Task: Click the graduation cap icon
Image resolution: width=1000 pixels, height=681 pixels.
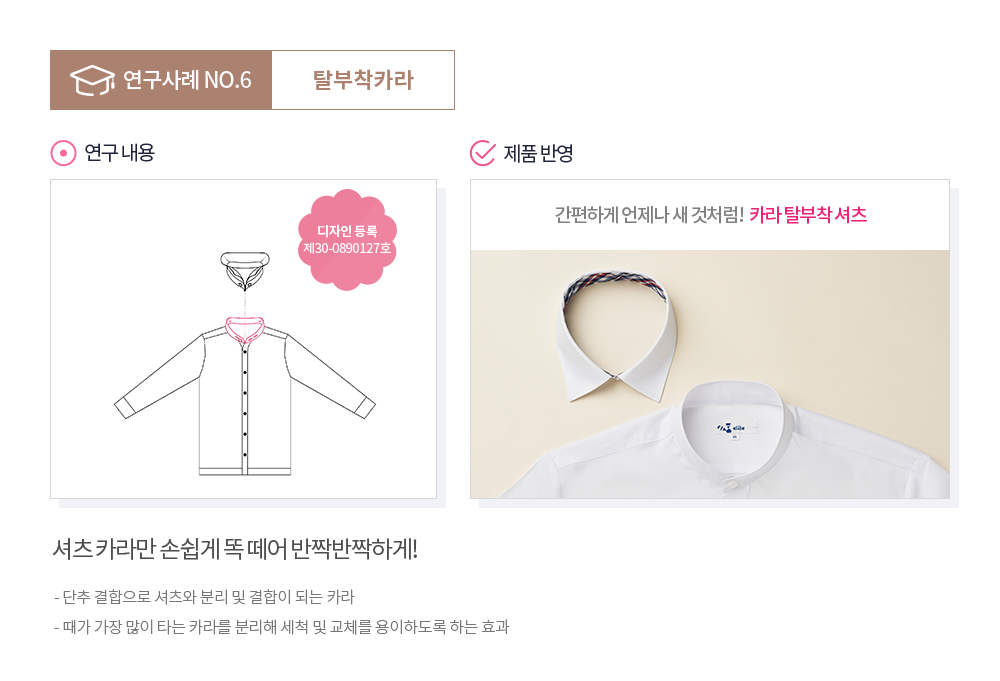Action: pyautogui.click(x=92, y=80)
